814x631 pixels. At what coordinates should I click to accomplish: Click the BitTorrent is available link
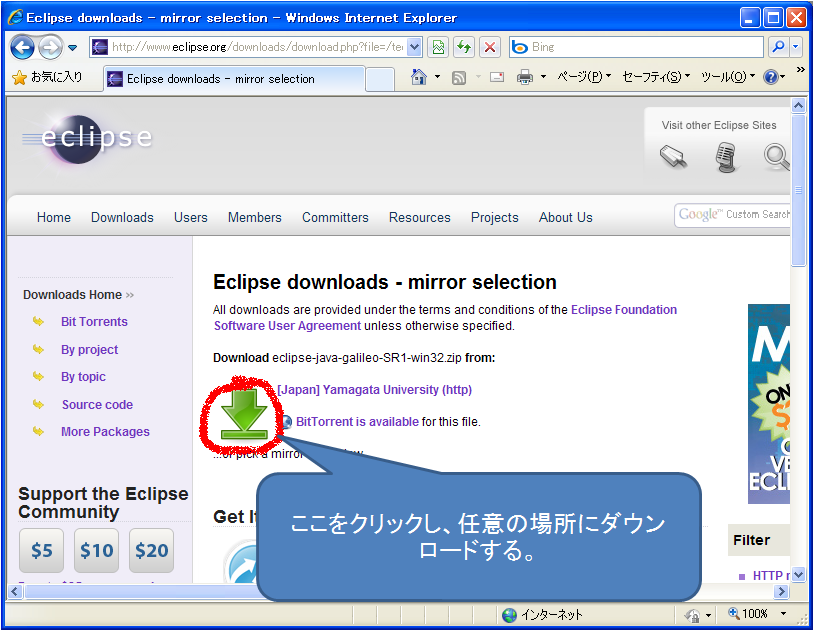(x=357, y=422)
